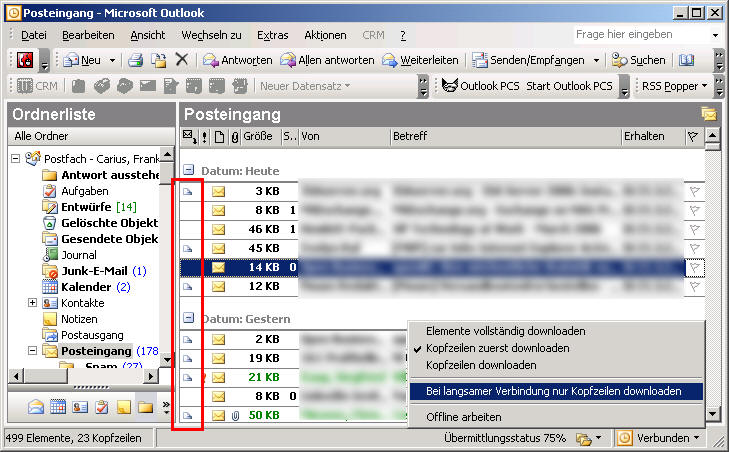Click Start Outlook PCS button
729x452 pixels.
tap(569, 86)
